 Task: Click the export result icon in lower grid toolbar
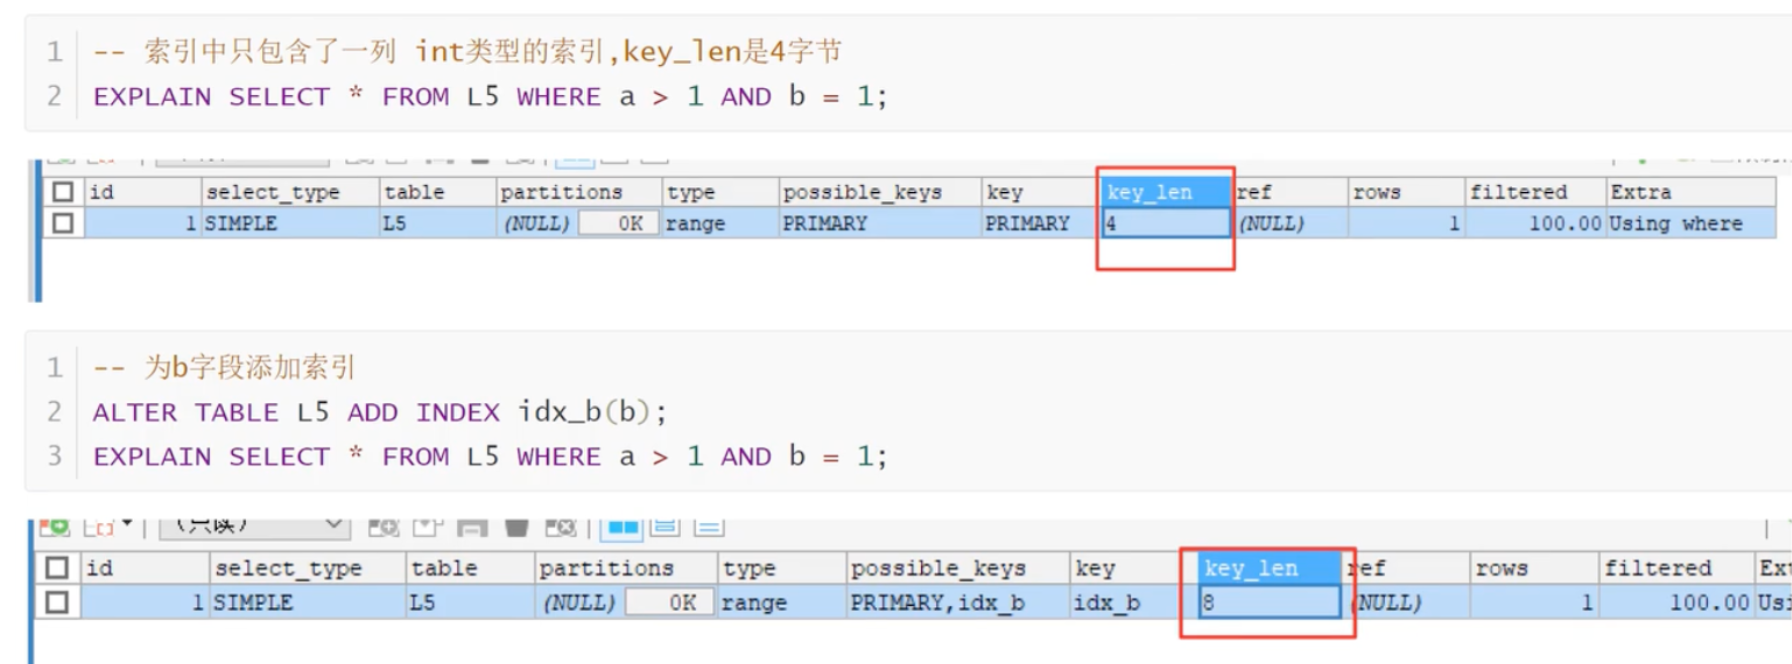pos(55,526)
